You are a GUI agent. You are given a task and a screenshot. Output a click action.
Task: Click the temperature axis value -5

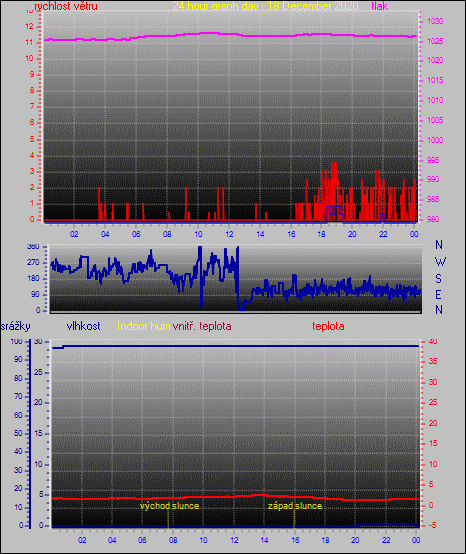pyautogui.click(x=433, y=525)
